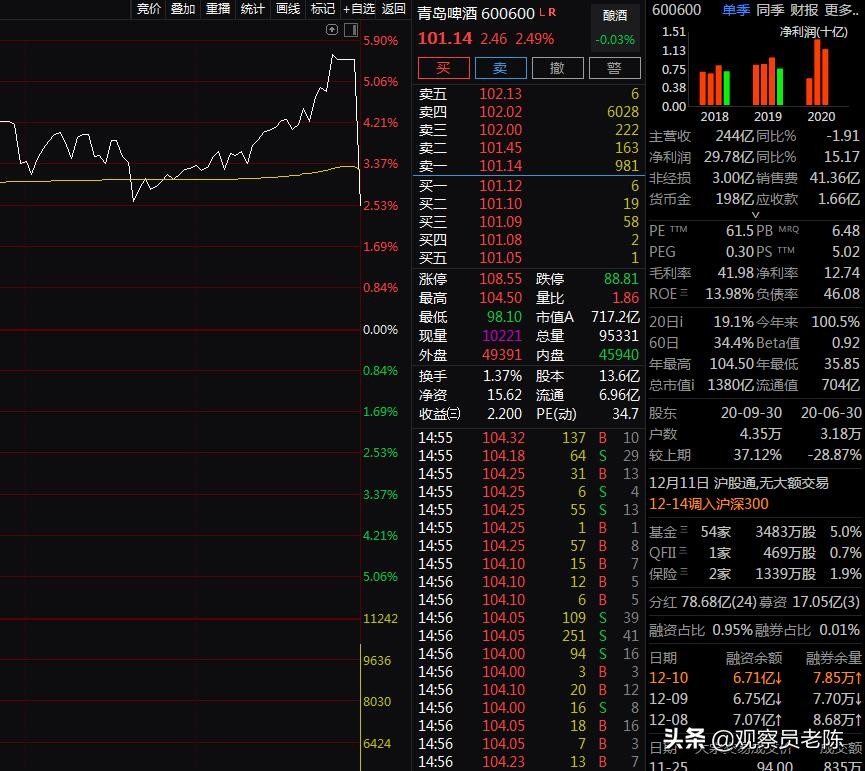This screenshot has height=771, width=865.
Task: Open the 统计 statistics toolbar item
Action: click(x=252, y=8)
